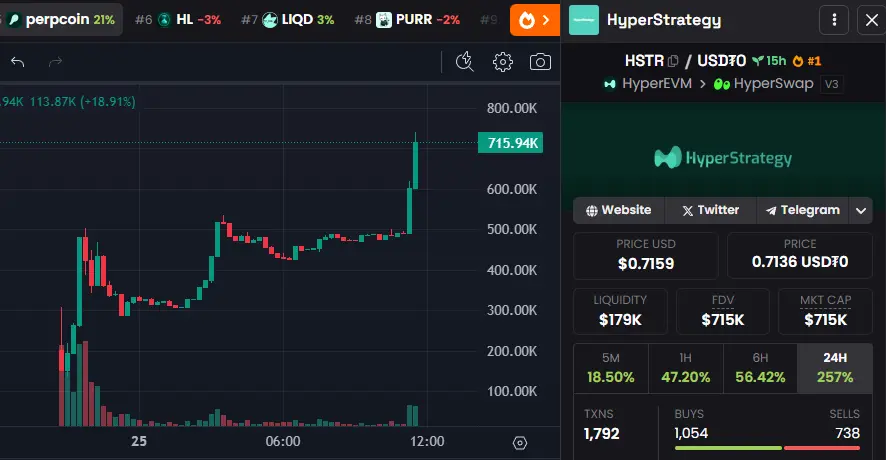Undo the last chart action
This screenshot has height=460, width=886.
(x=18, y=62)
